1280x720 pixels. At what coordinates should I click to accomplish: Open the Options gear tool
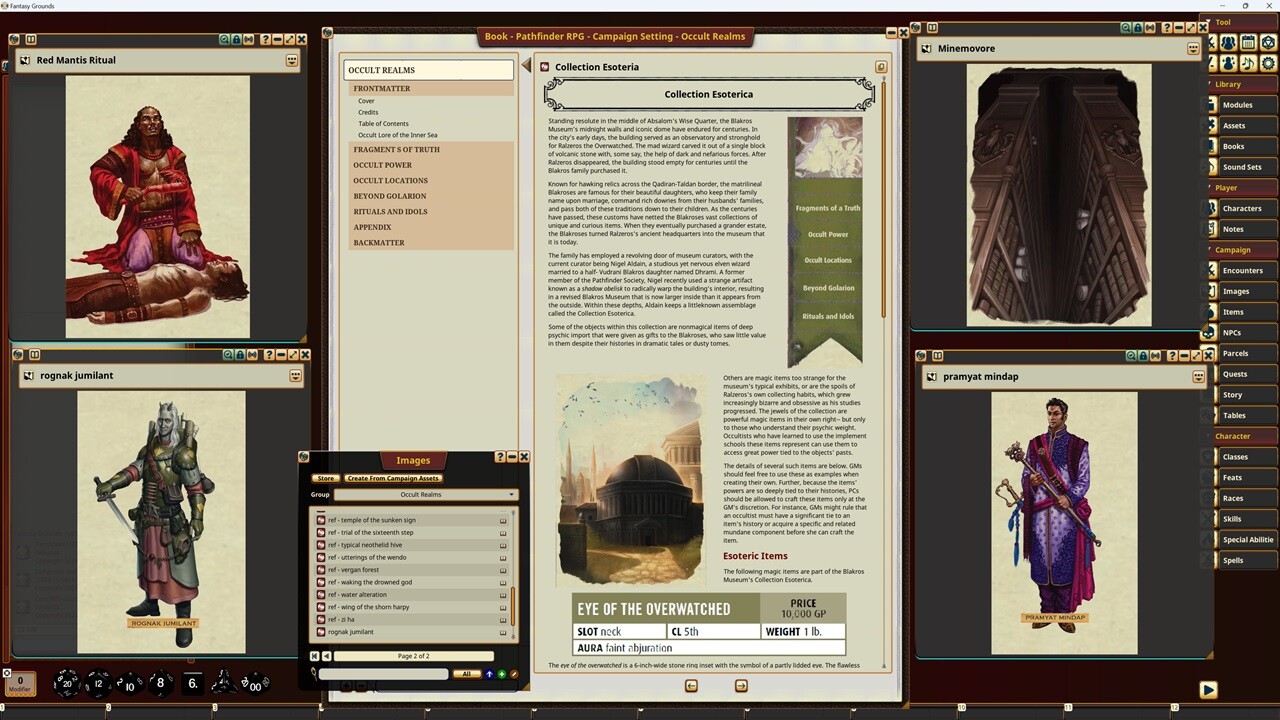click(1268, 61)
